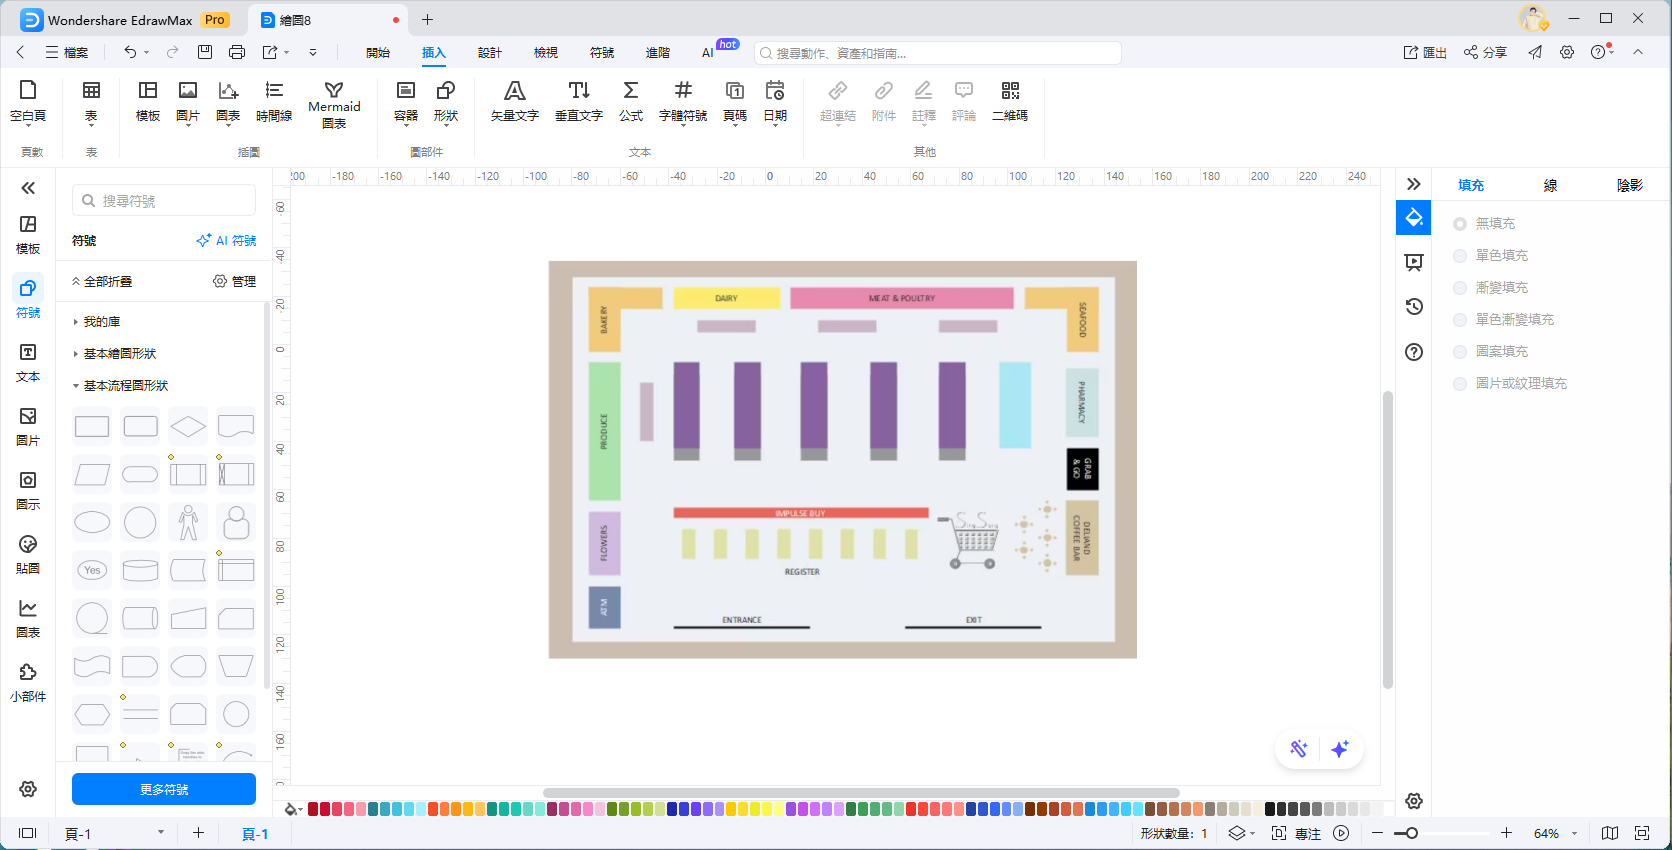Open the 時間線 timeline tool

pos(273,102)
